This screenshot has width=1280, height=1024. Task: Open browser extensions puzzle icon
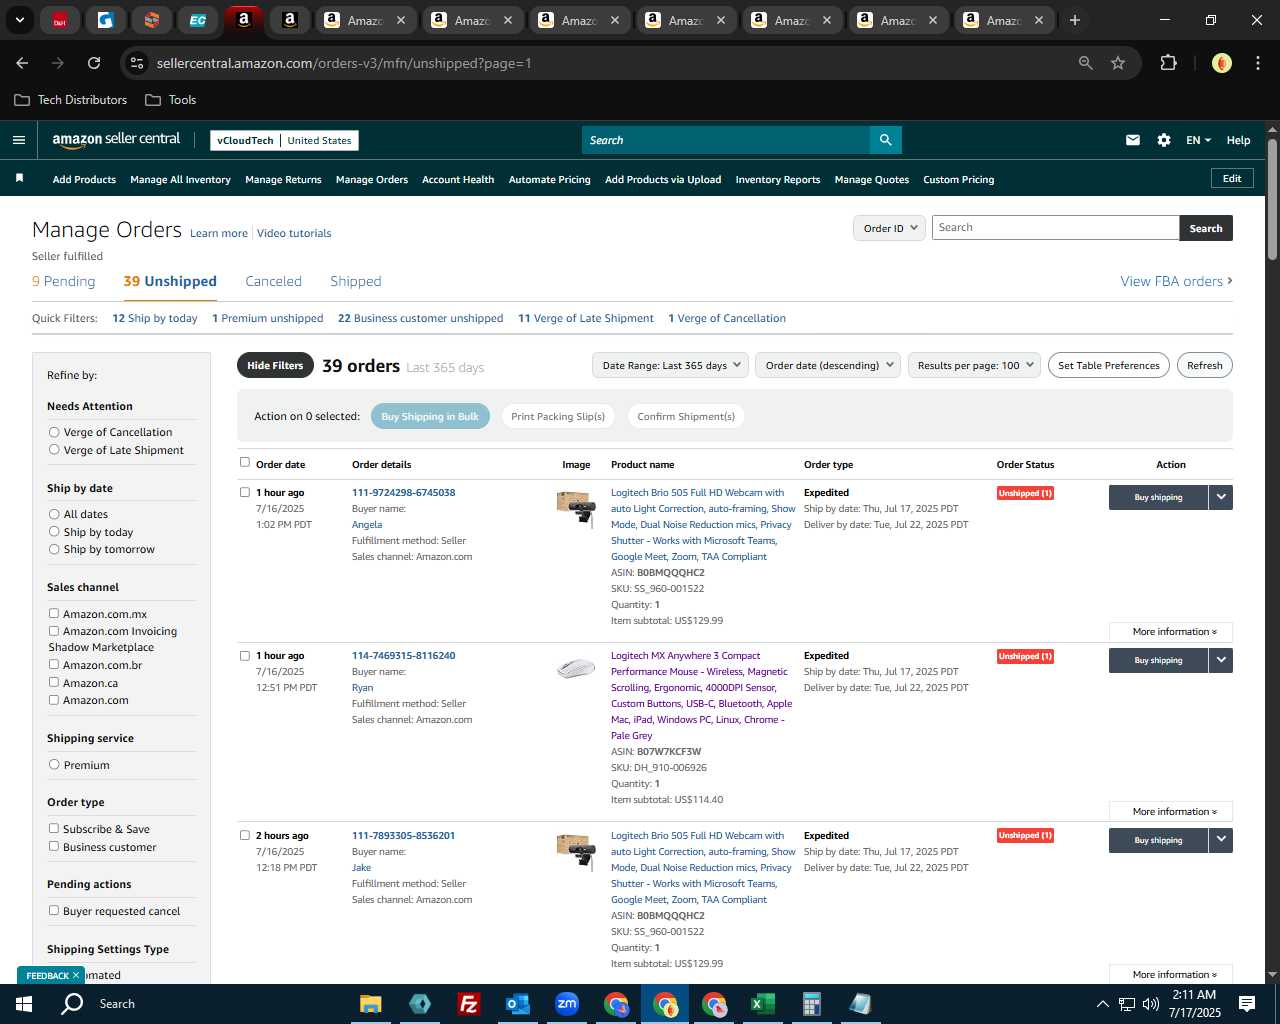(x=1168, y=63)
